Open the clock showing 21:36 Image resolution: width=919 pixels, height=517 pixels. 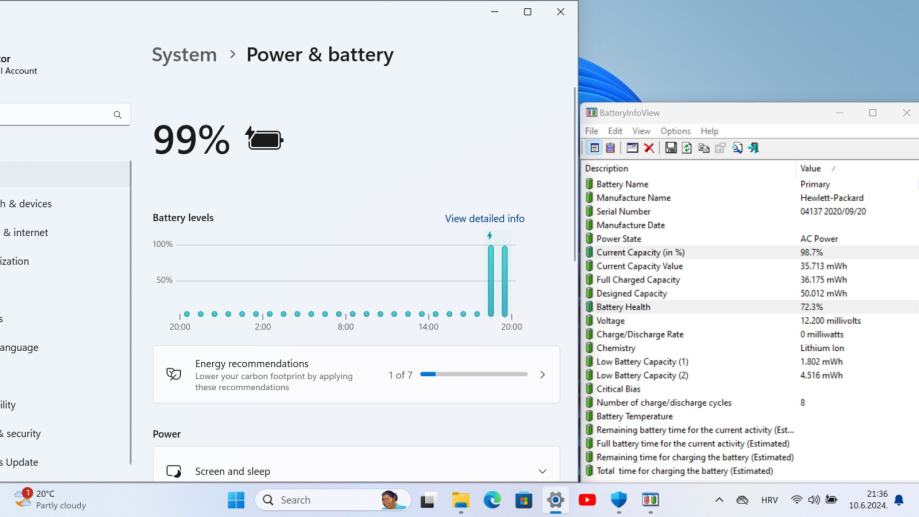point(867,499)
